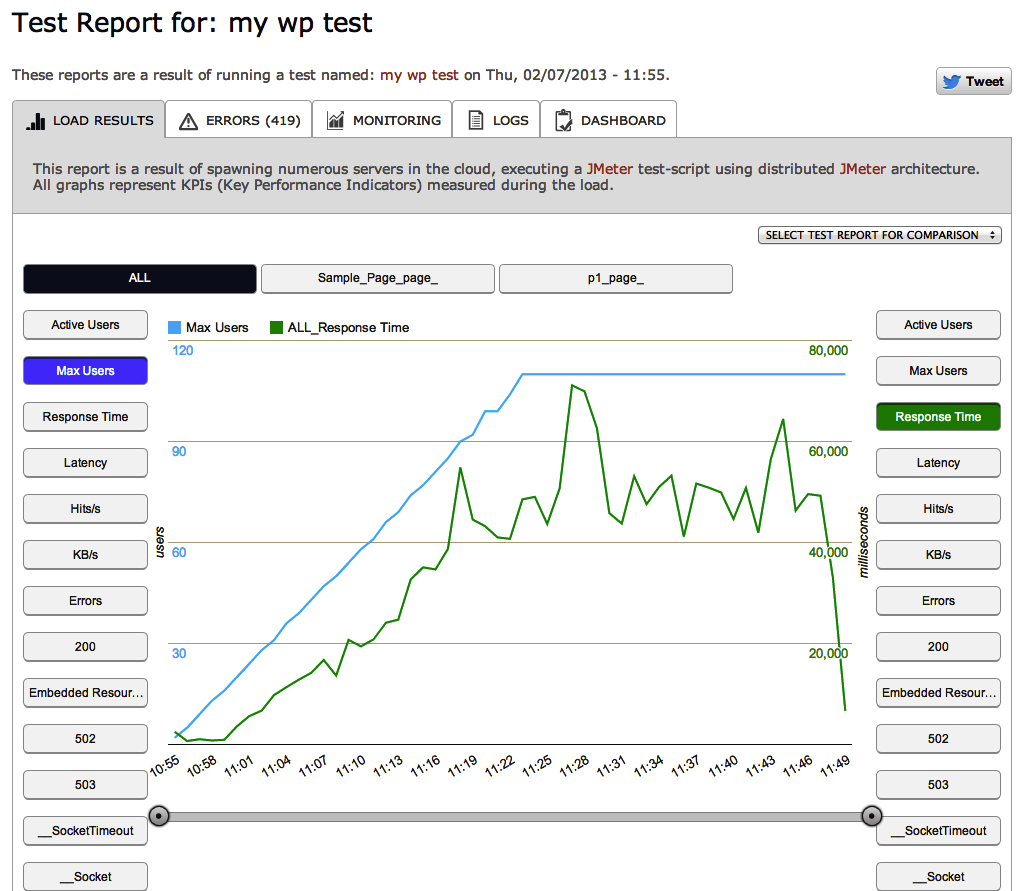
Task: Select the Load Results tab
Action: 88,120
